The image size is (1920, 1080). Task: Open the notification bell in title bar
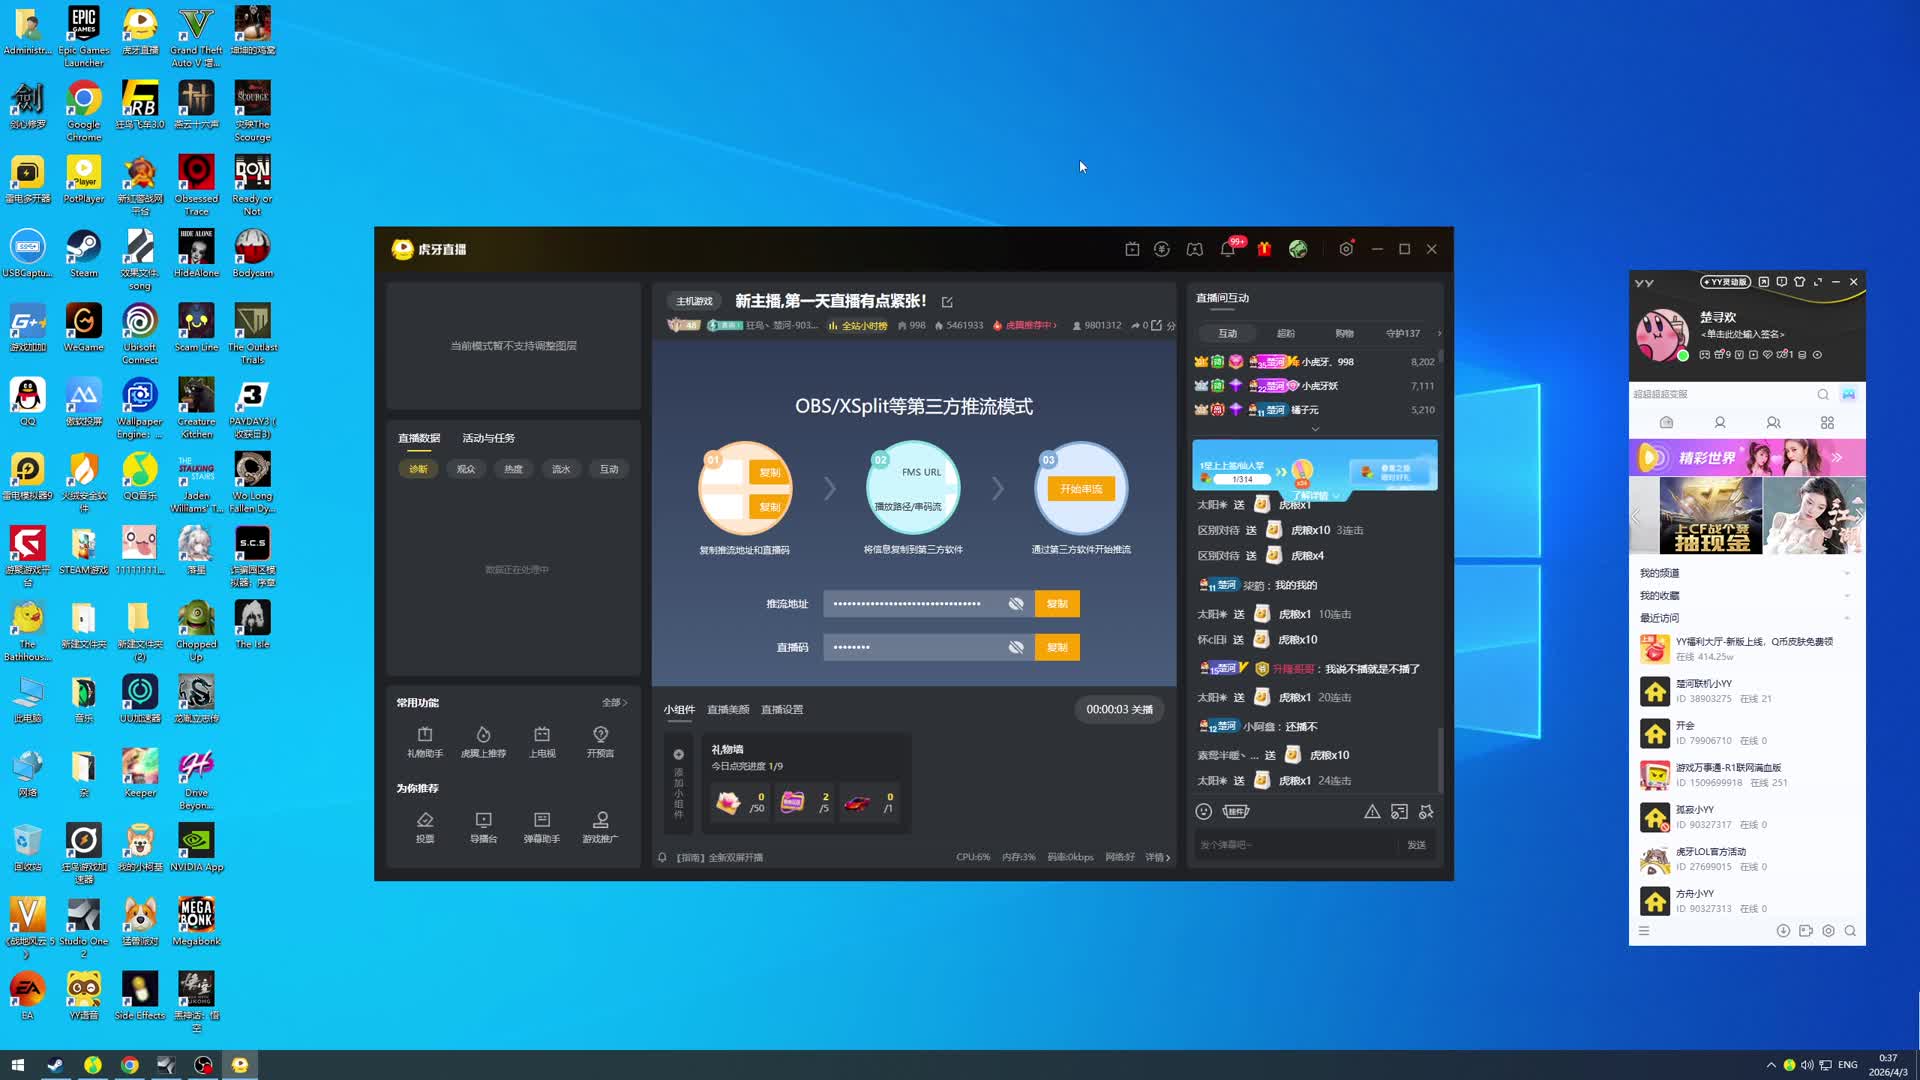(1227, 250)
